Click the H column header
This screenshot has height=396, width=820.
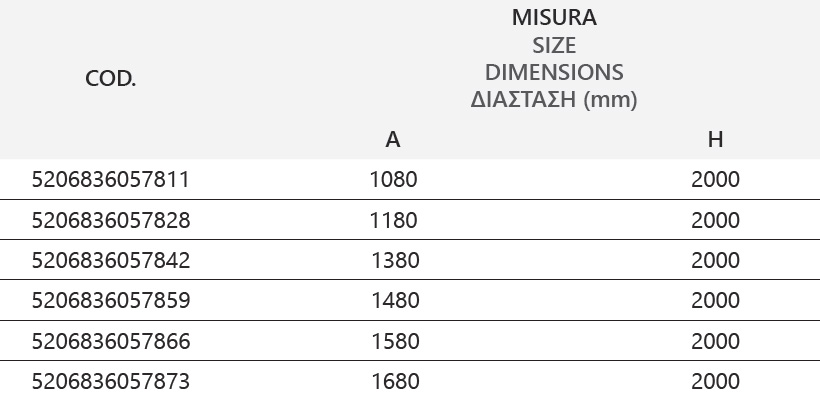(x=715, y=140)
